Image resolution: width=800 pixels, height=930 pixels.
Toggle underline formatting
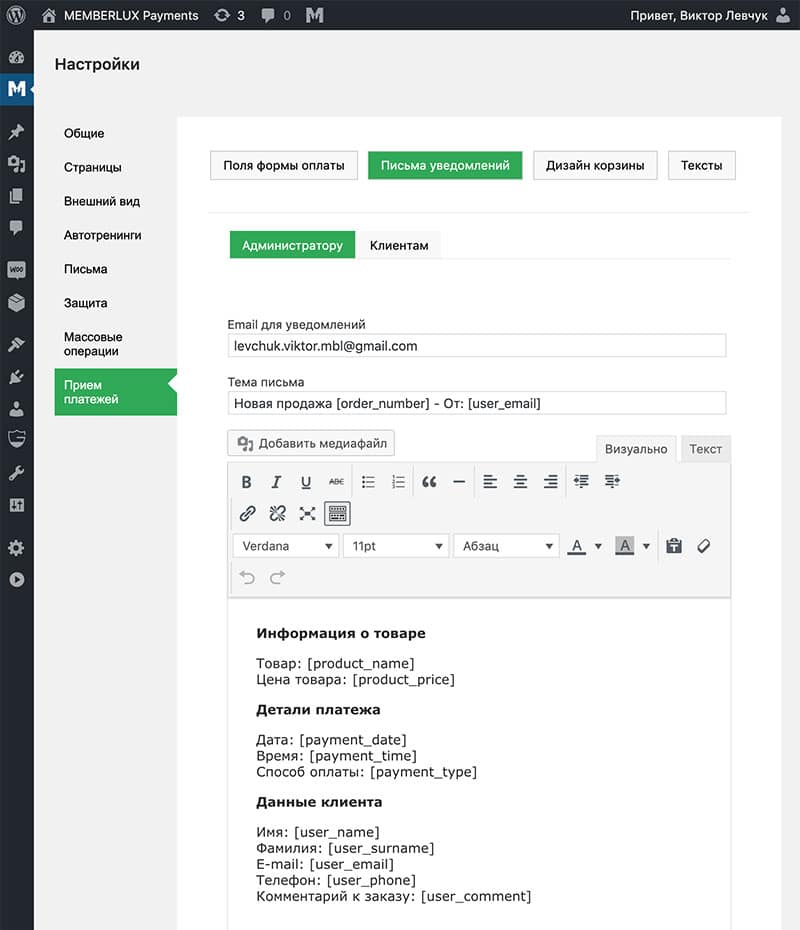coord(306,482)
